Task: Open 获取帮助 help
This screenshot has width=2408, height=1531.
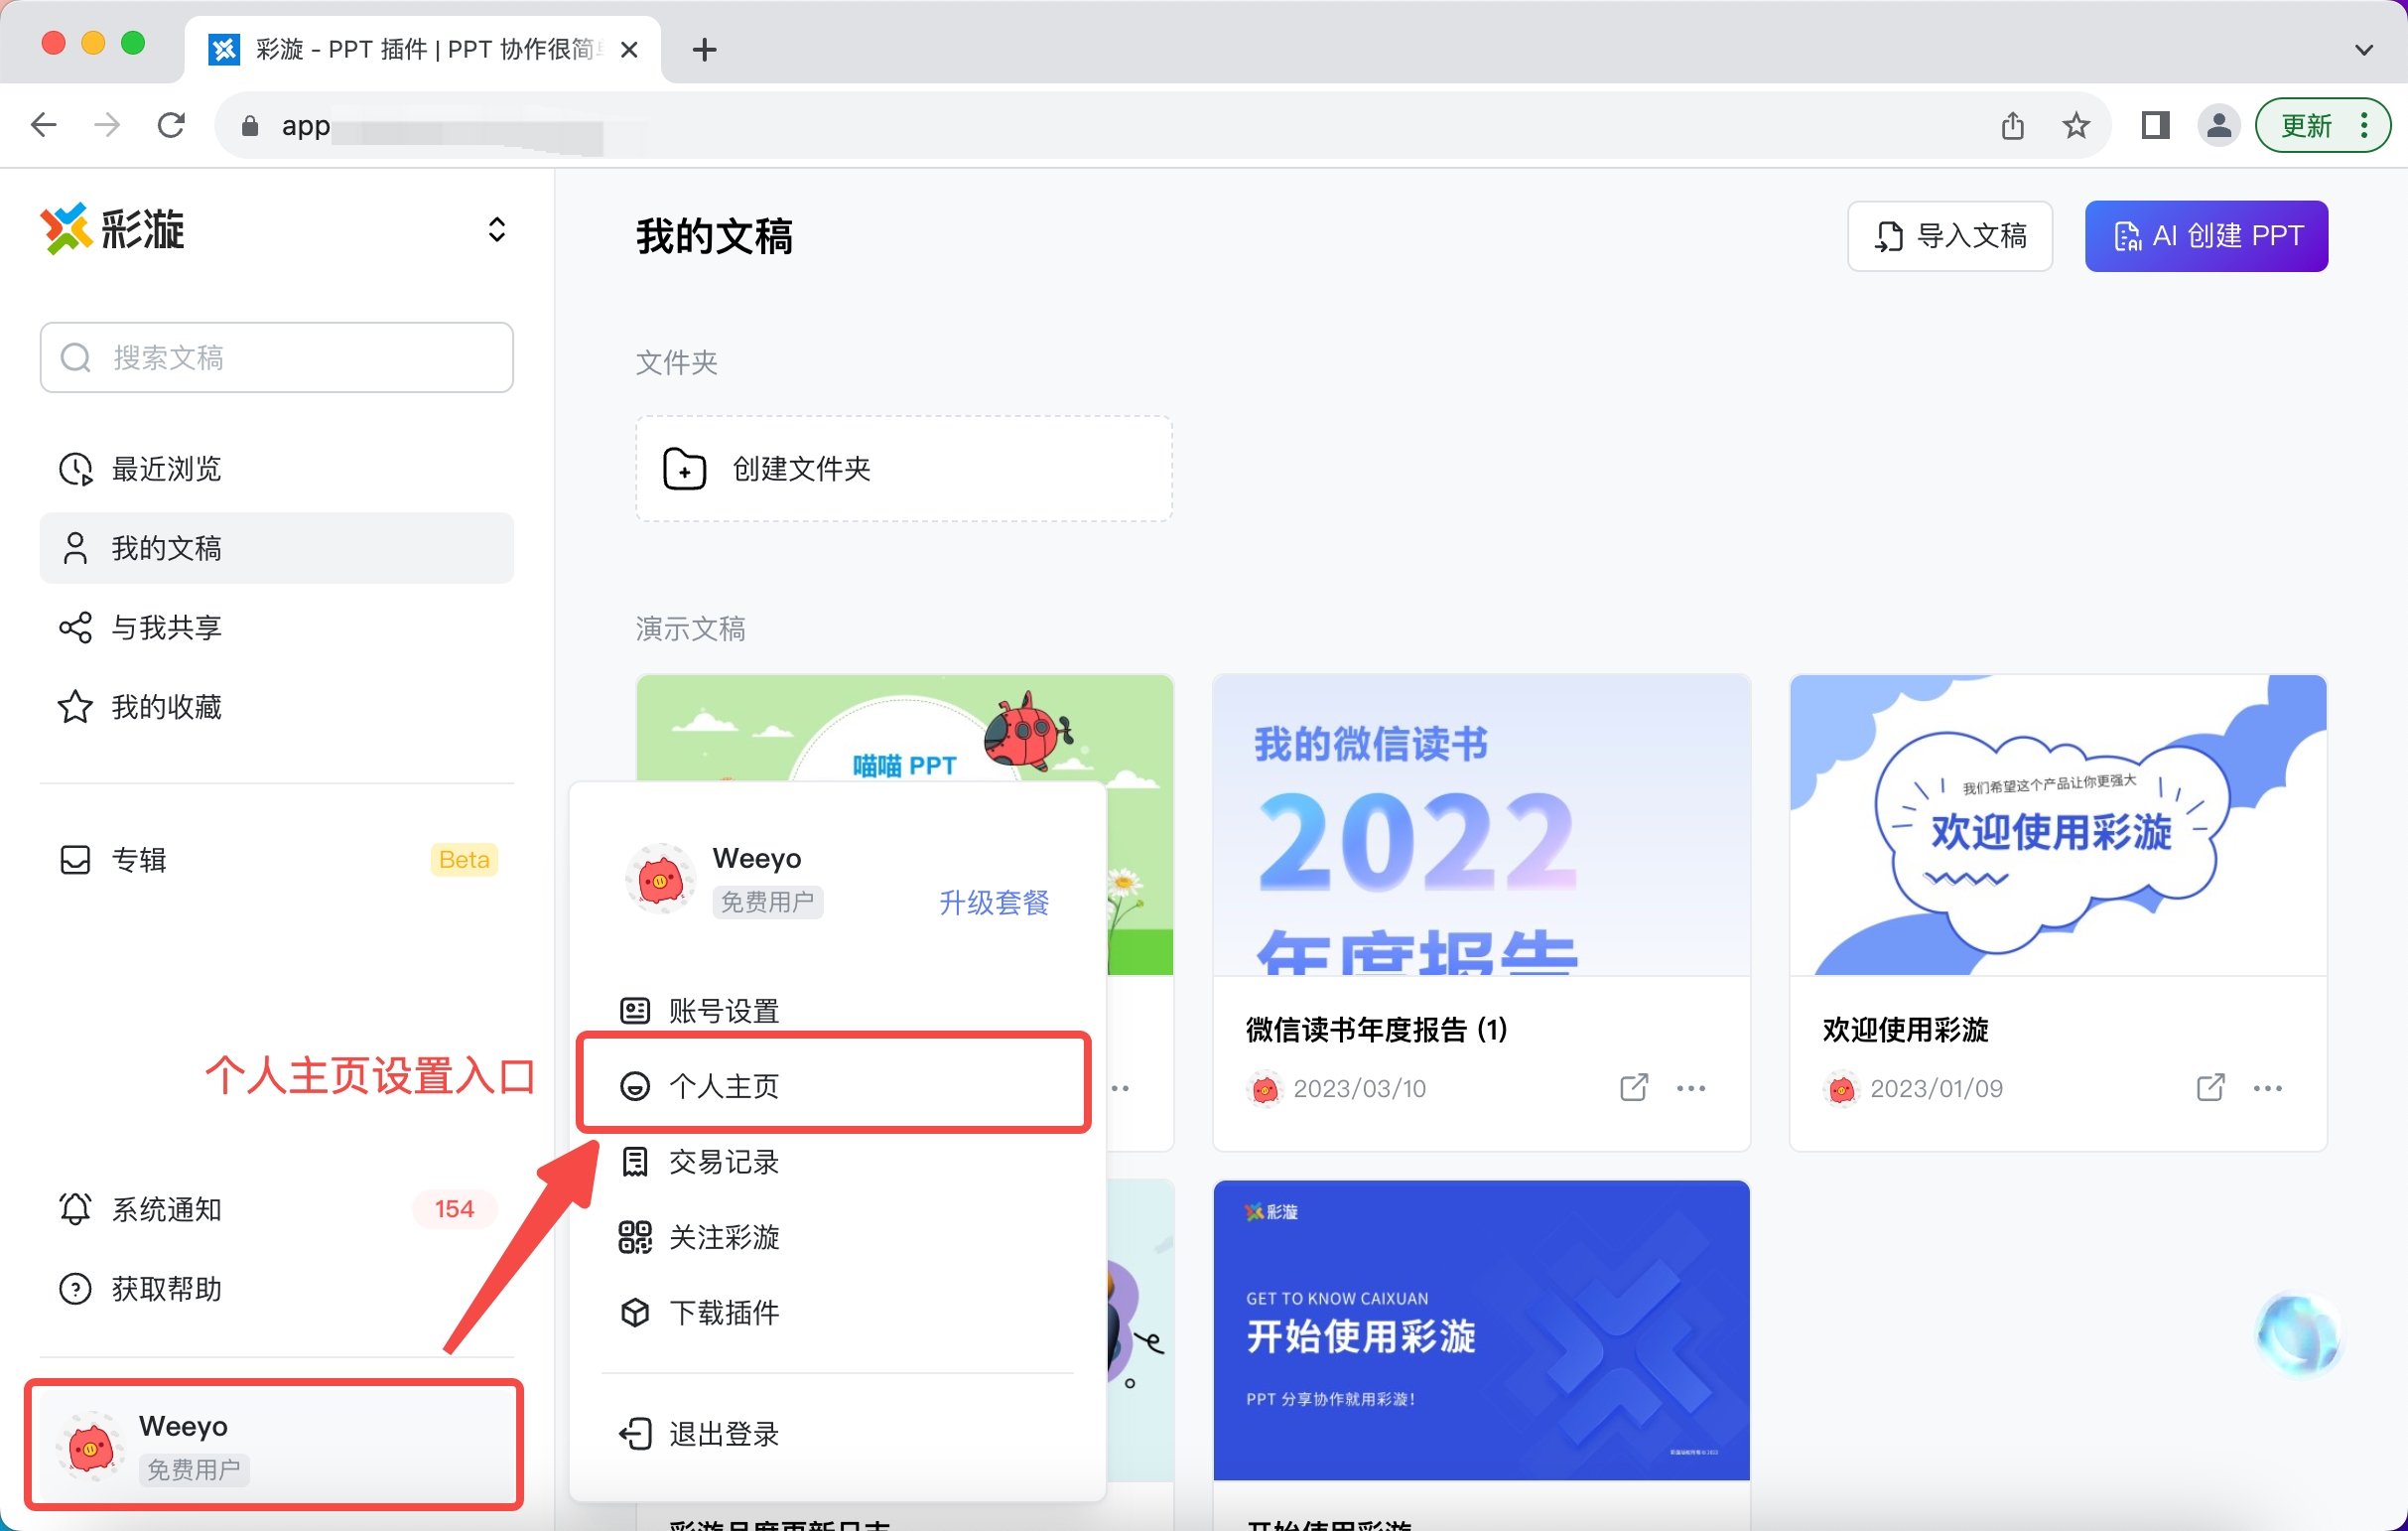Action: (277, 1289)
